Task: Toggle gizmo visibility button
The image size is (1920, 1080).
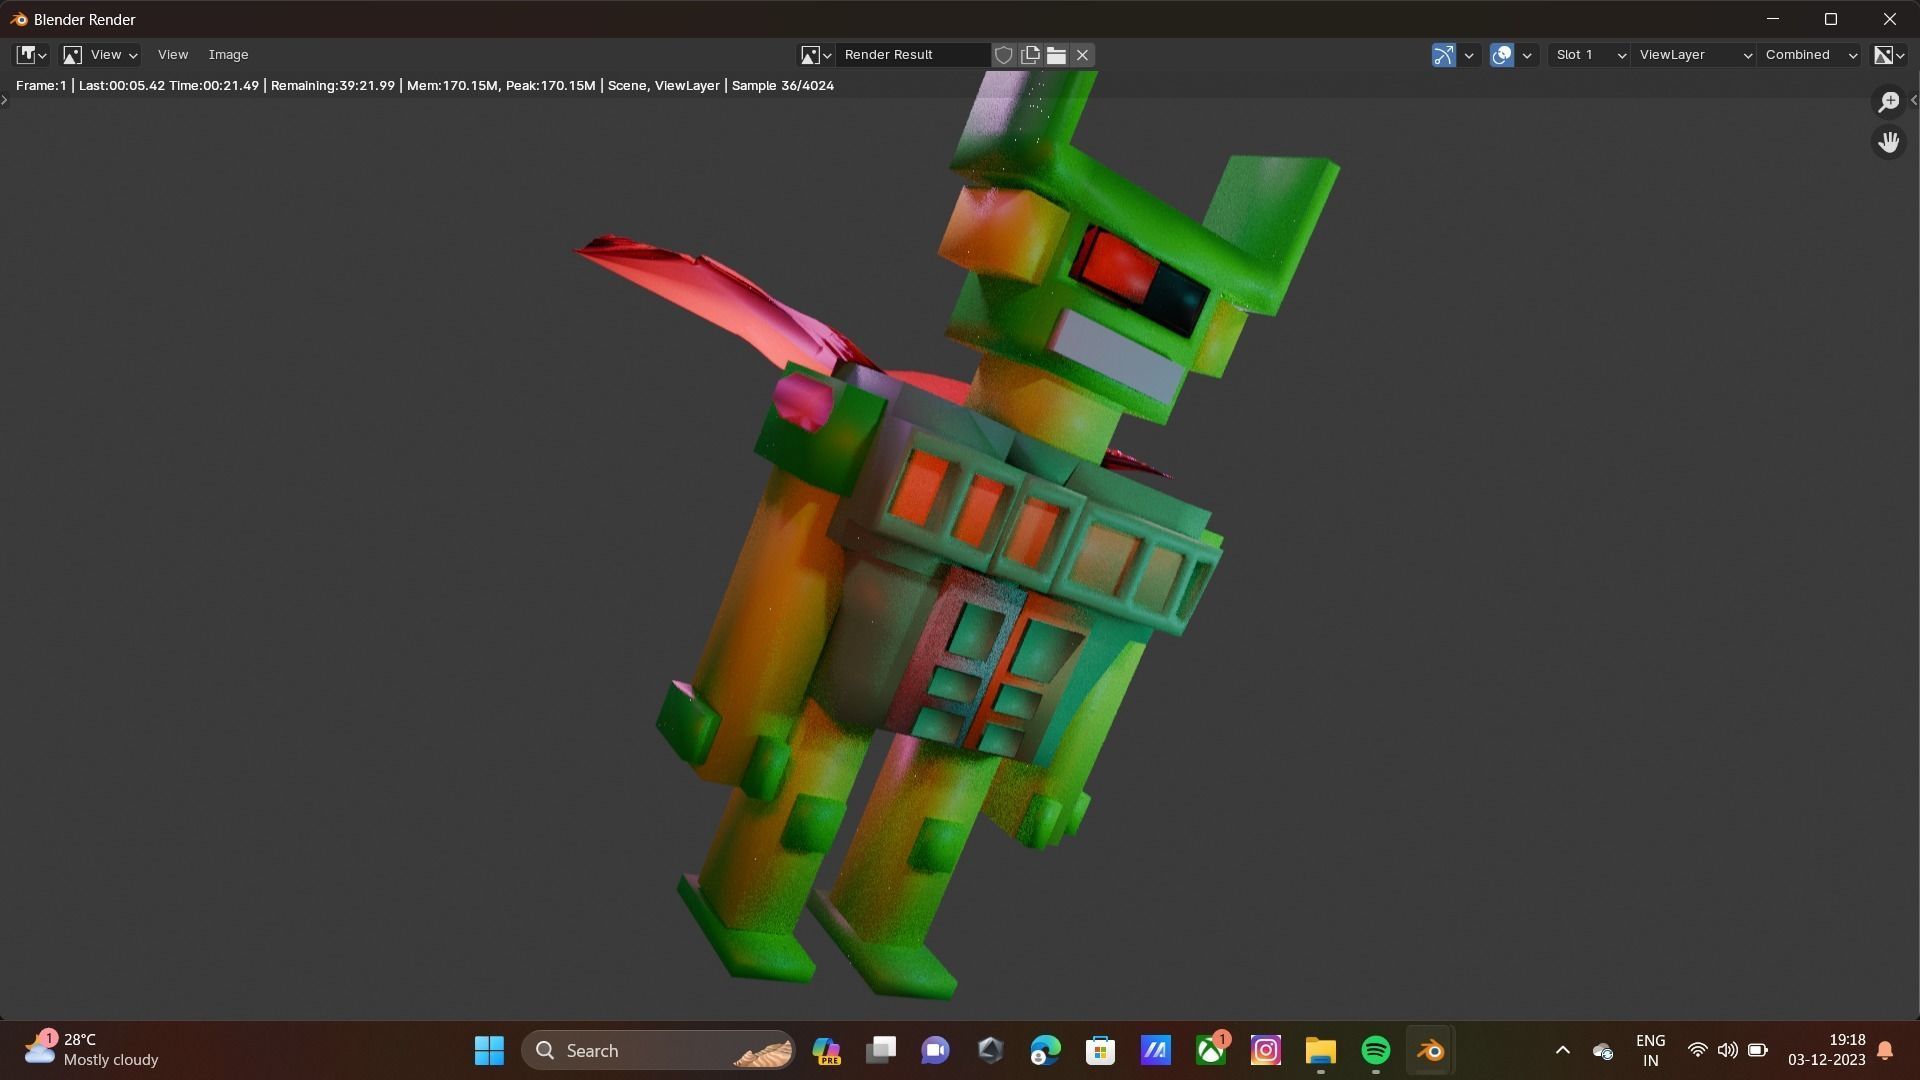Action: click(x=1443, y=55)
